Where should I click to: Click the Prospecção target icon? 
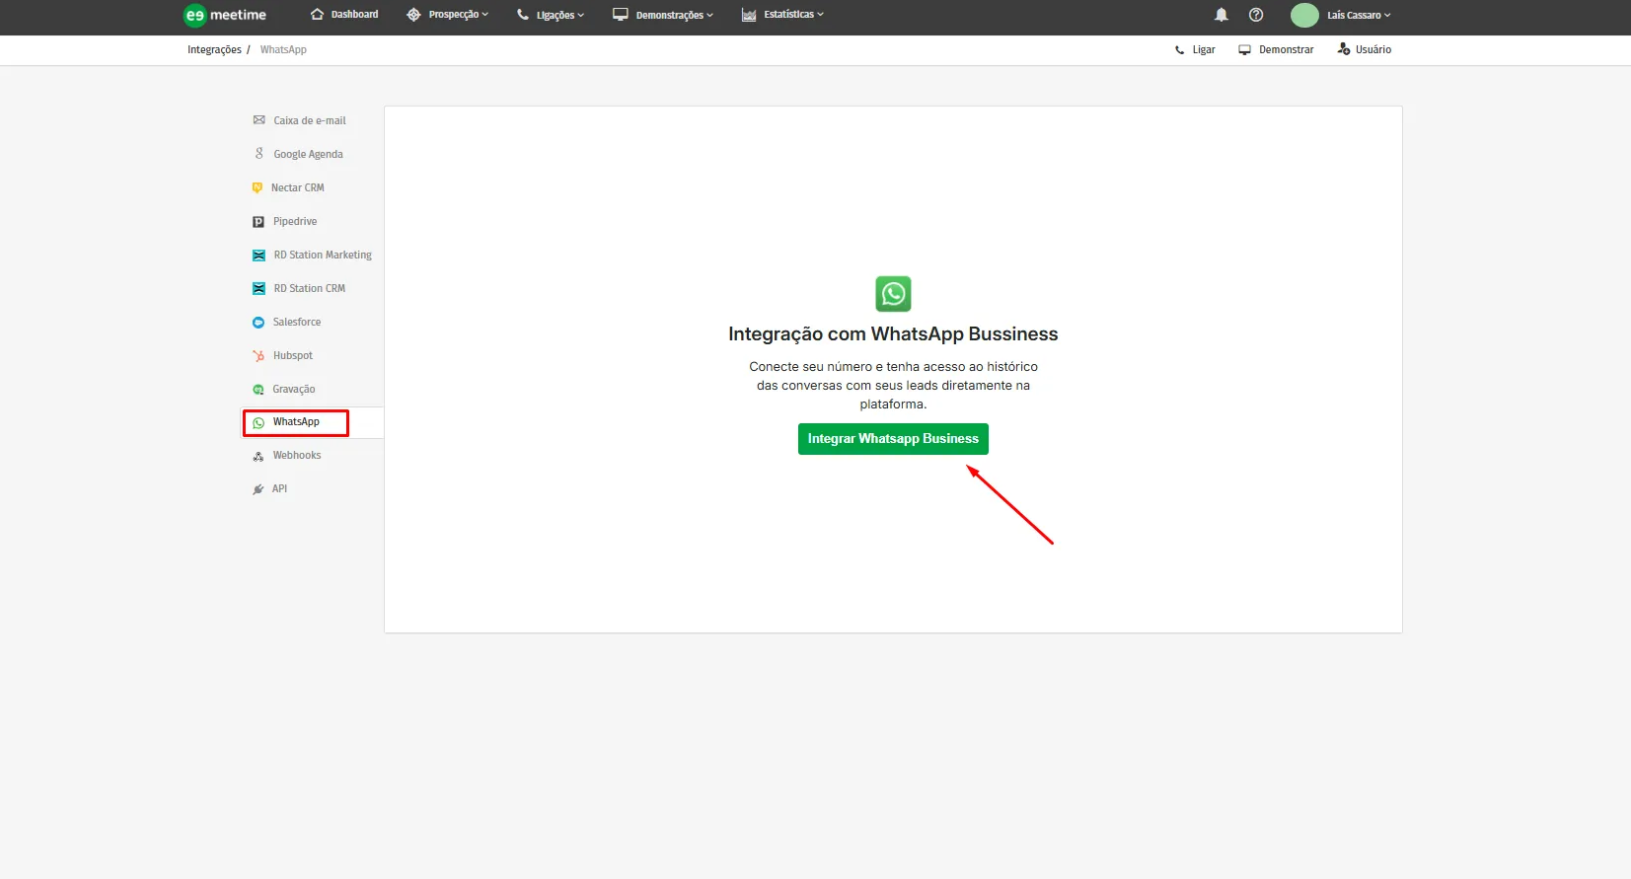point(414,14)
